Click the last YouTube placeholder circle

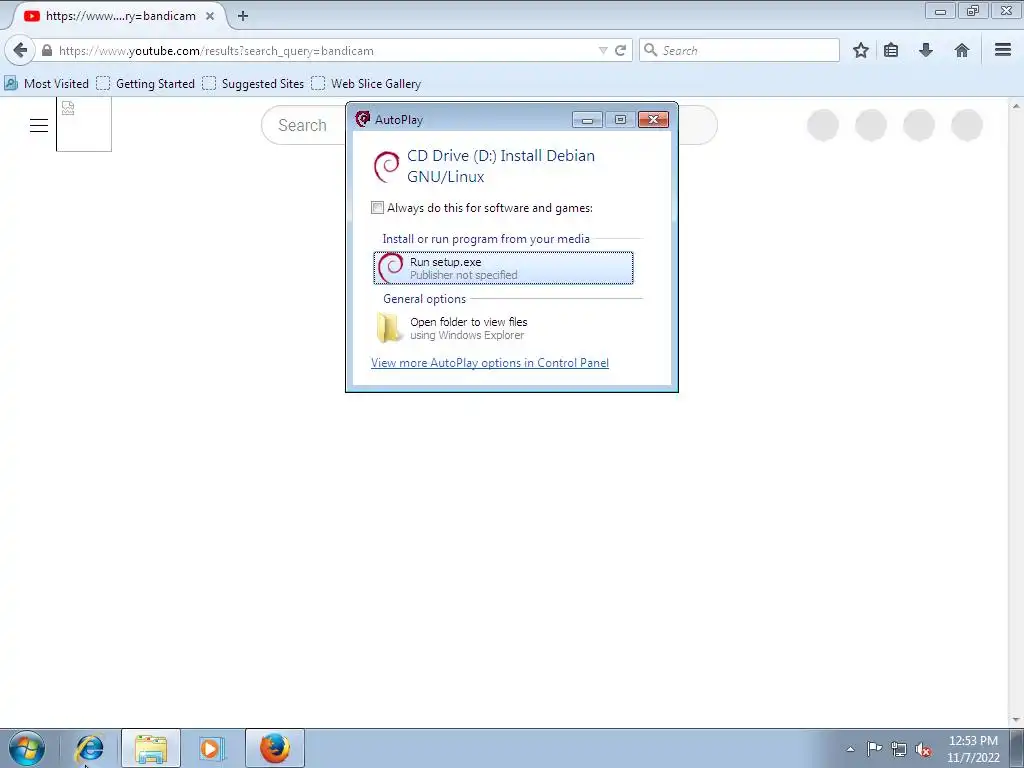[x=967, y=125]
